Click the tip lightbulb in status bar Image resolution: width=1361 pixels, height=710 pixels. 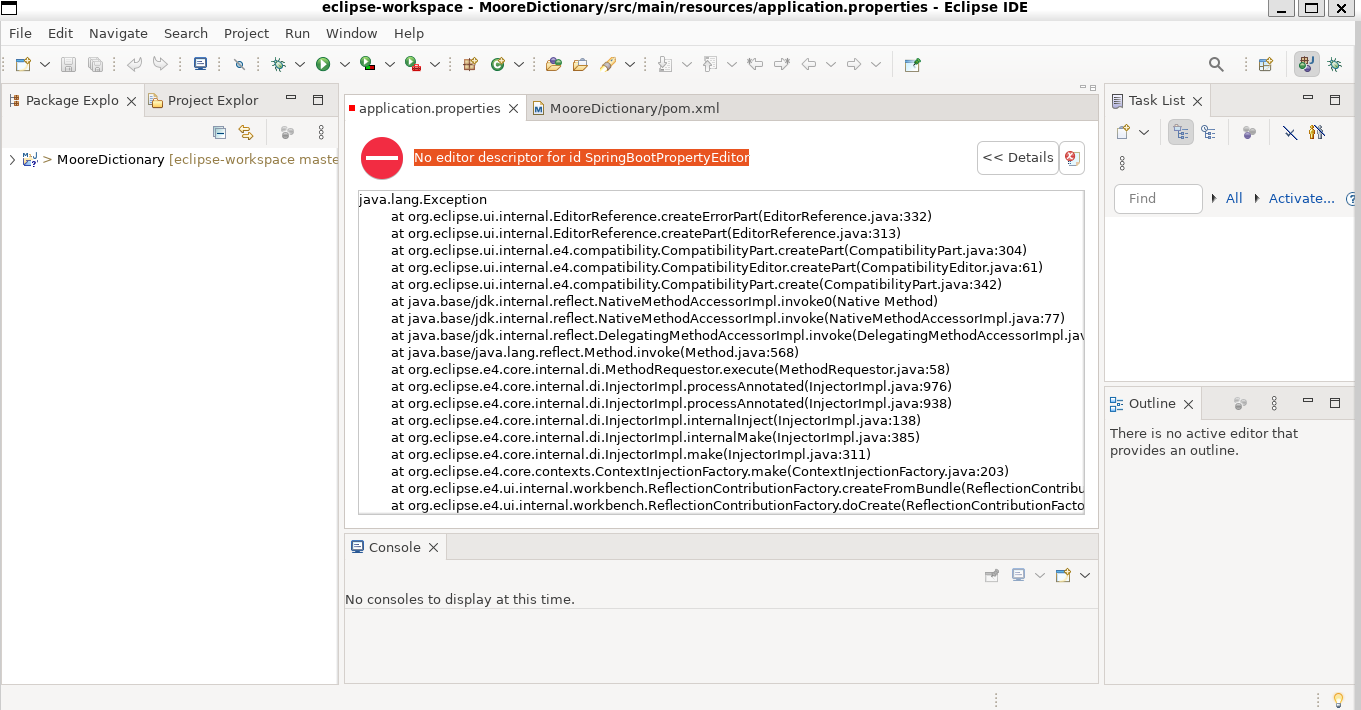[1339, 699]
